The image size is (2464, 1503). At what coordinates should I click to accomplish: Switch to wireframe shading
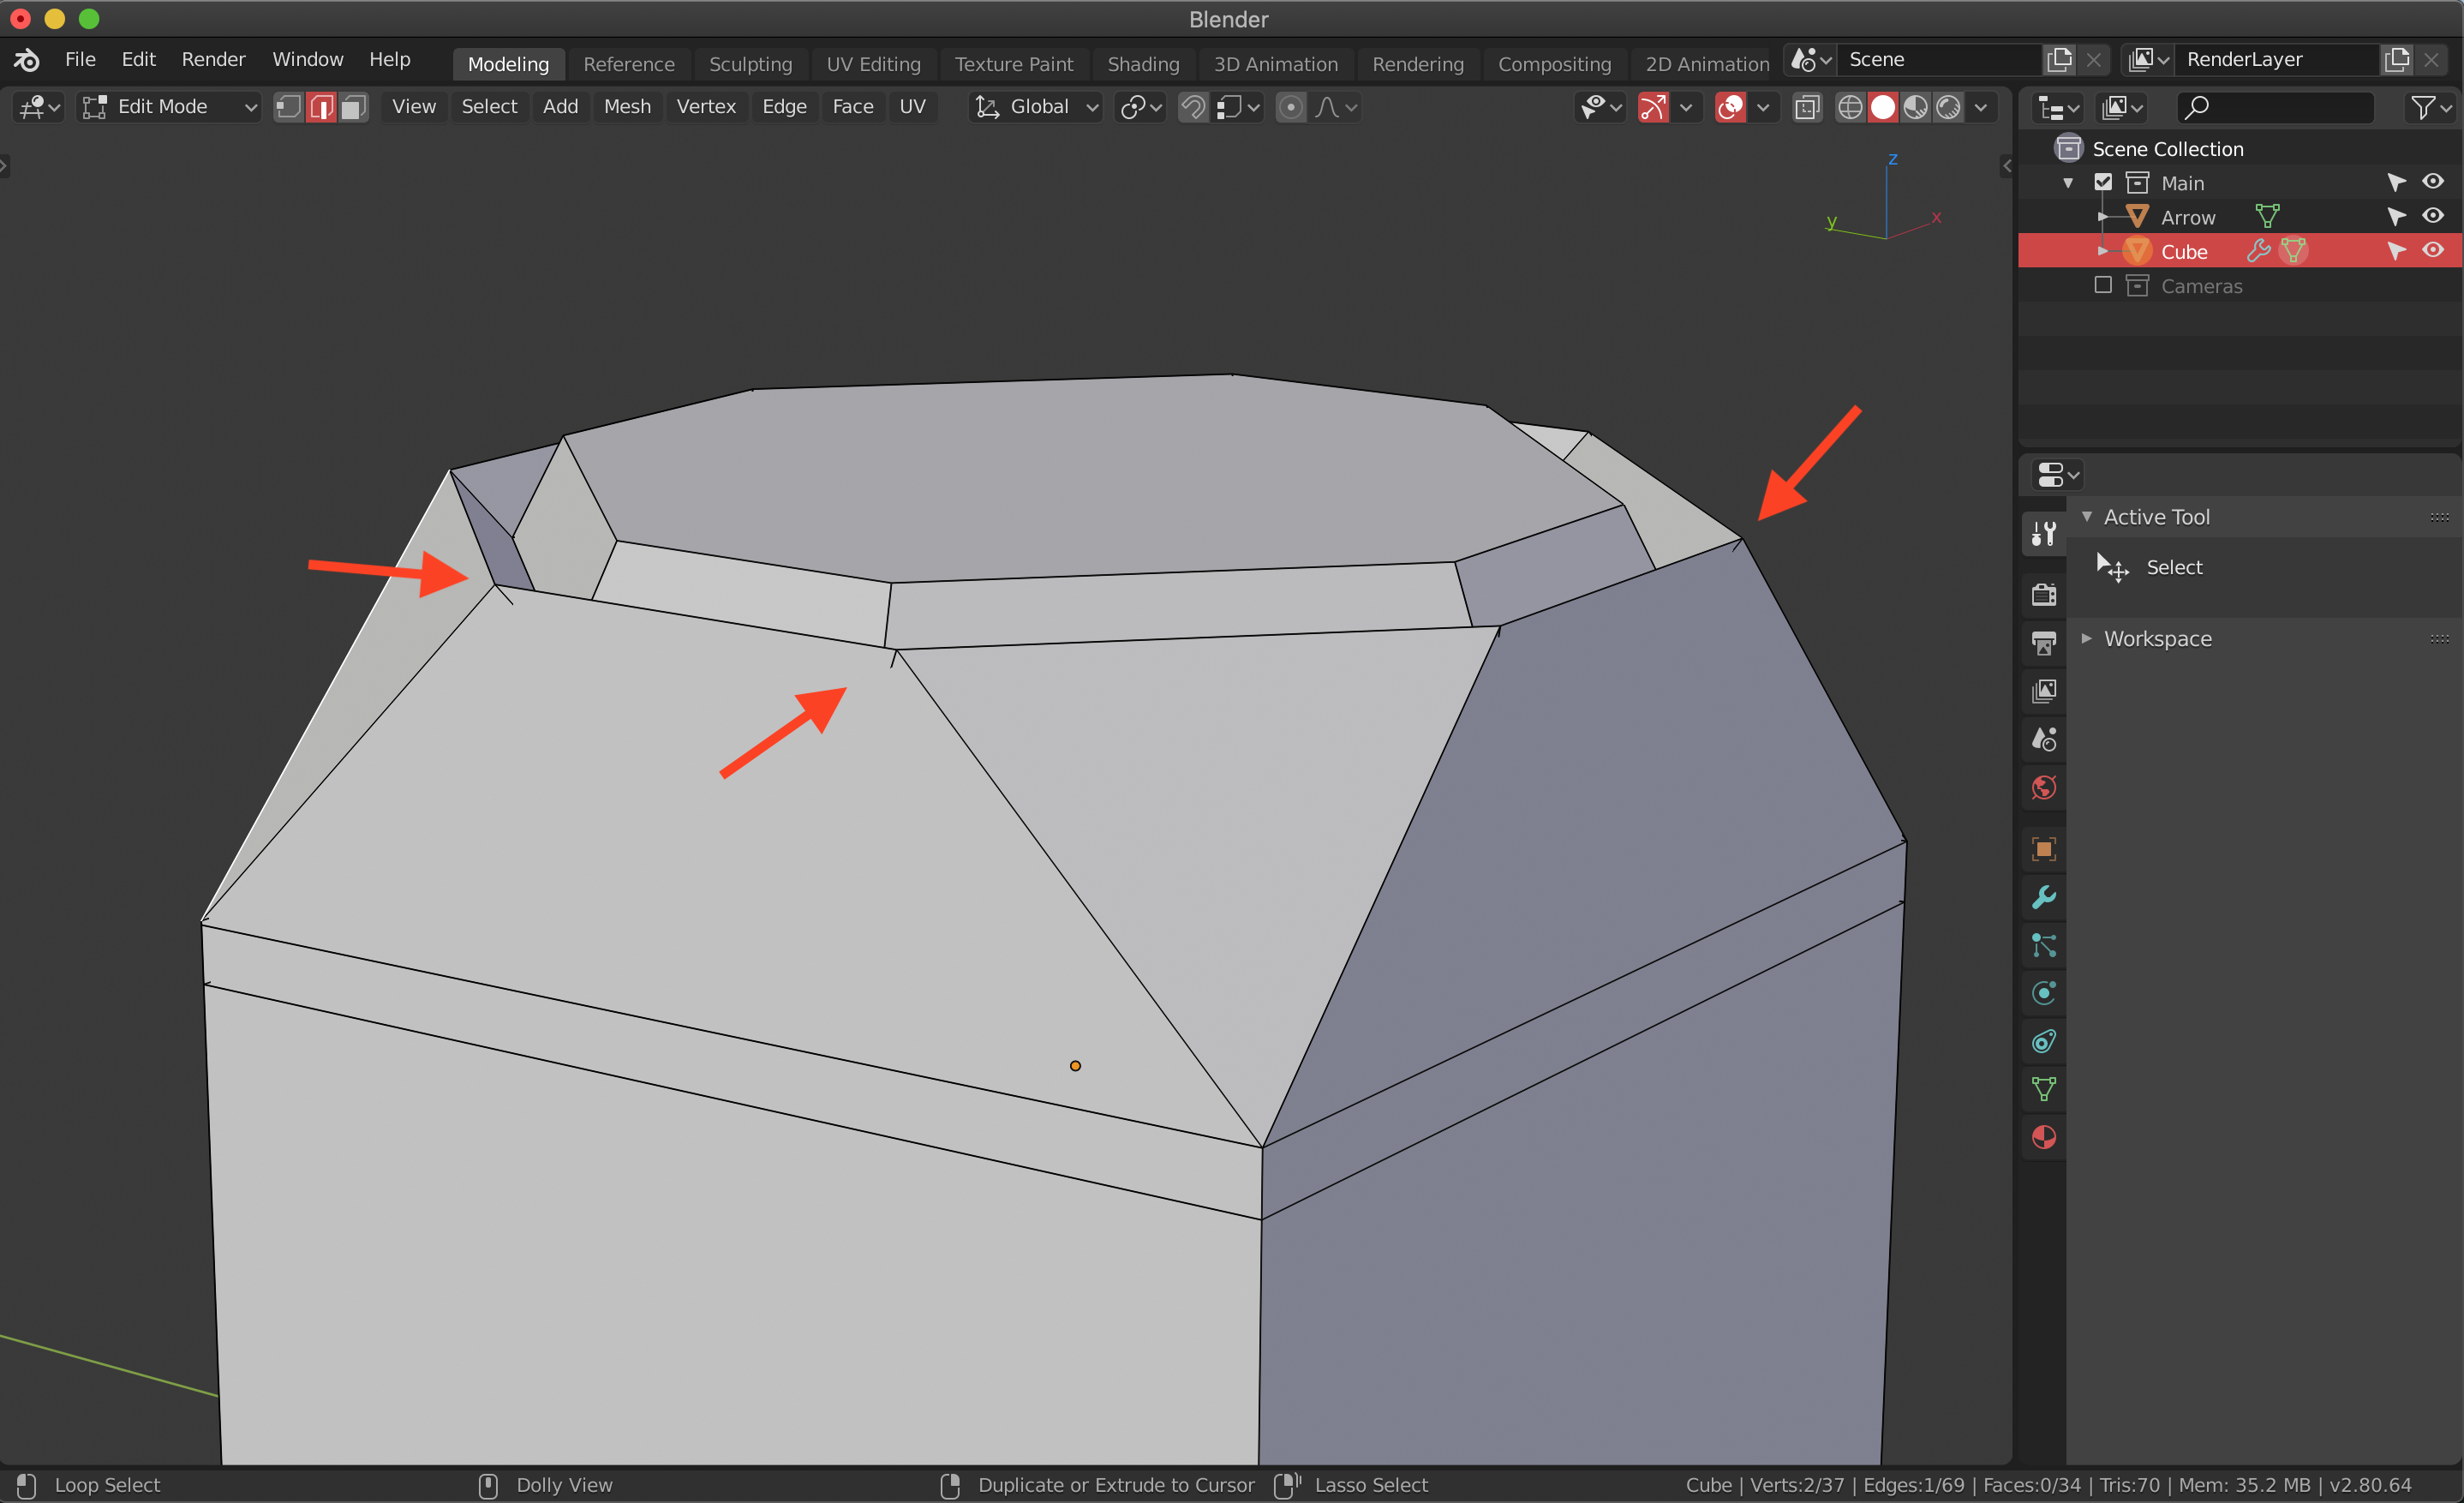(1850, 107)
